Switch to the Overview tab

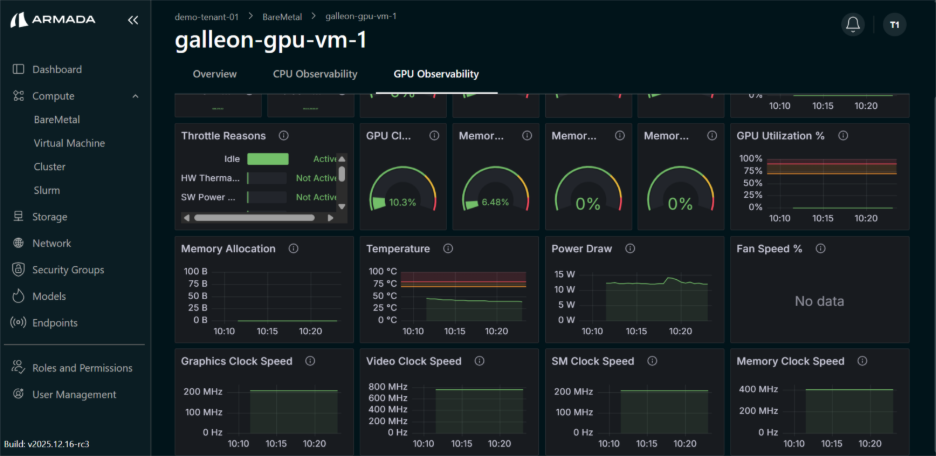coord(215,74)
